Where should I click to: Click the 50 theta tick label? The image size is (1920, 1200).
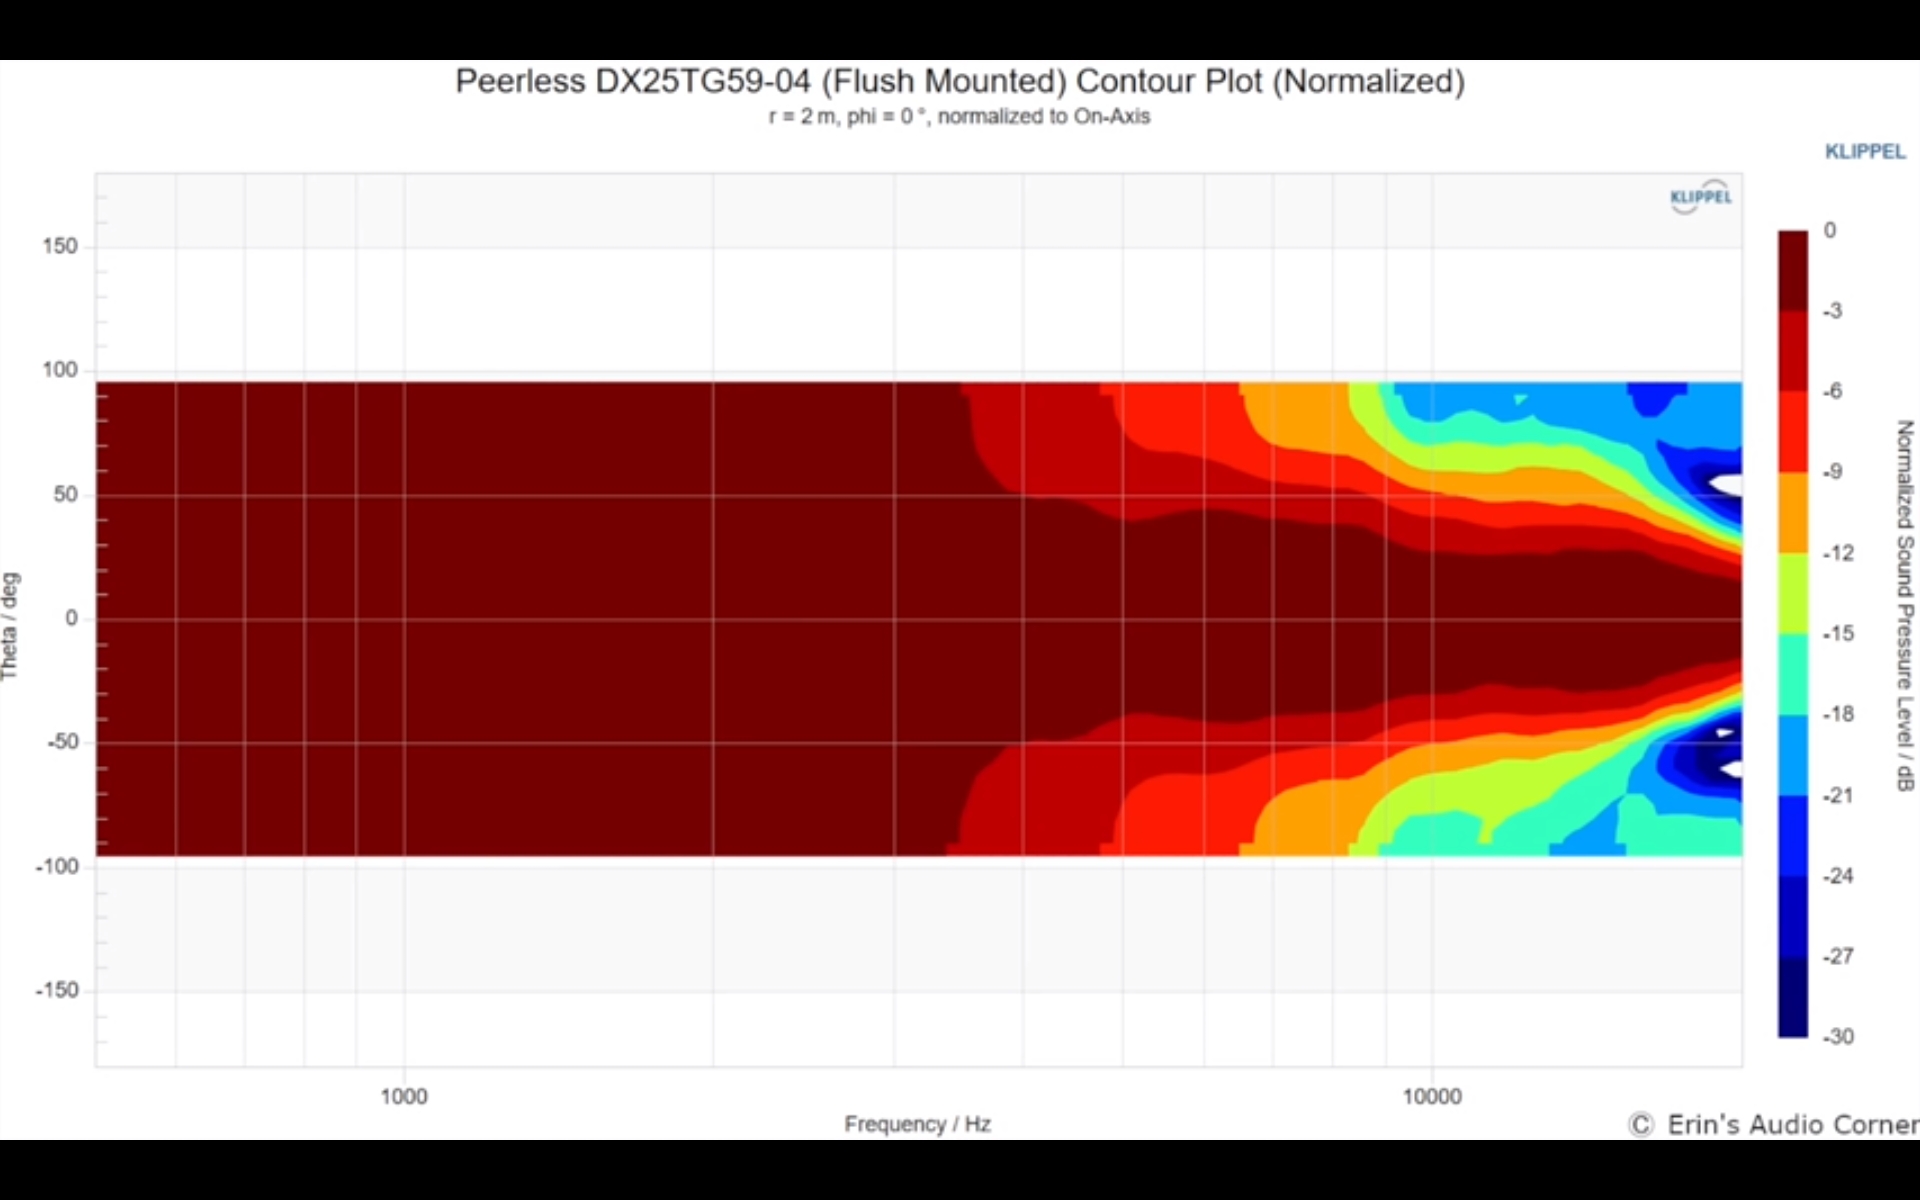coord(65,494)
